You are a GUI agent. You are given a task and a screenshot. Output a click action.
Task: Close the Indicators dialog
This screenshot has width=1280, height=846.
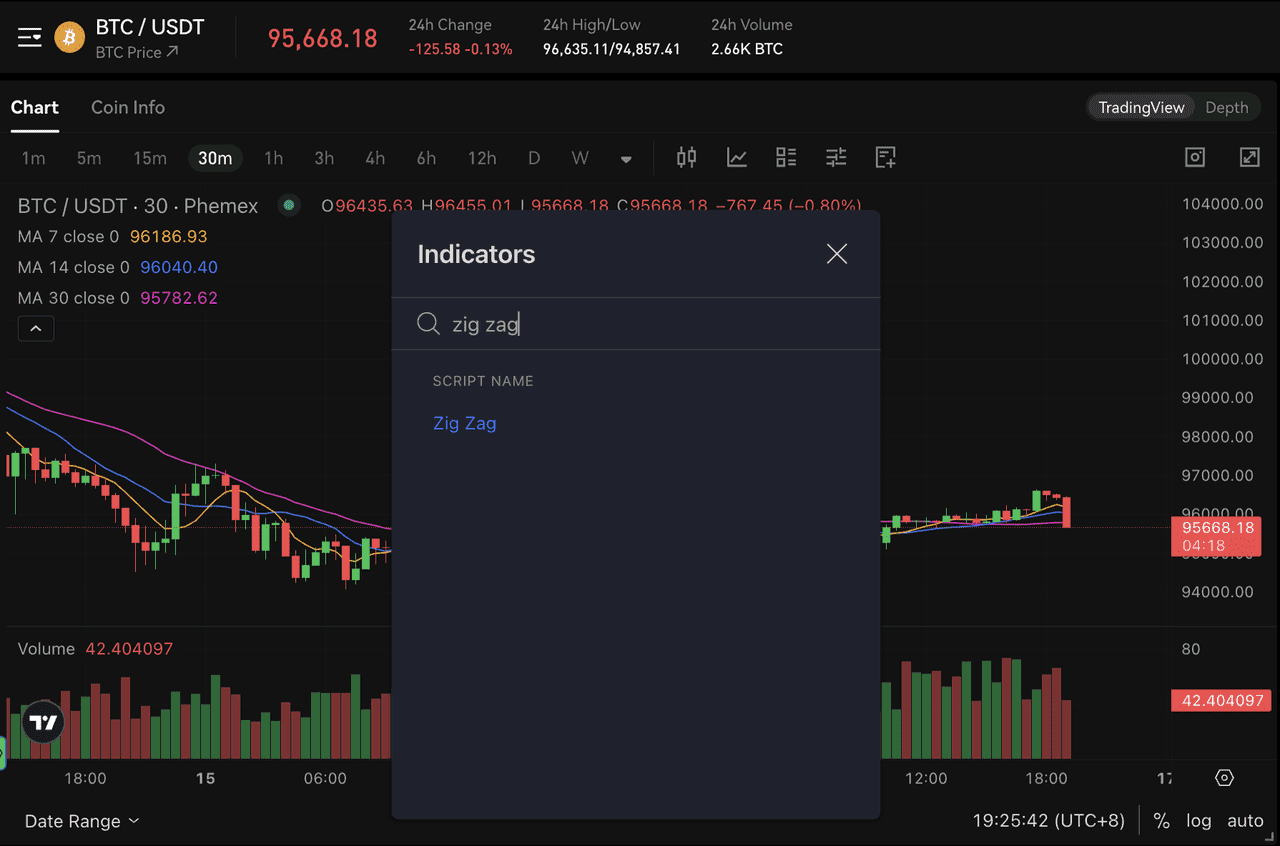pos(837,254)
